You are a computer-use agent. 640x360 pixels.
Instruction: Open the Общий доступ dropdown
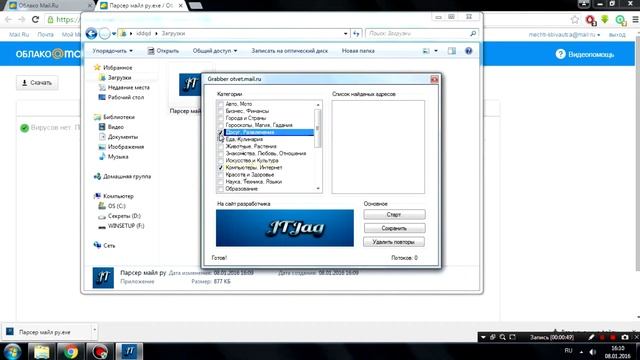tap(215, 51)
